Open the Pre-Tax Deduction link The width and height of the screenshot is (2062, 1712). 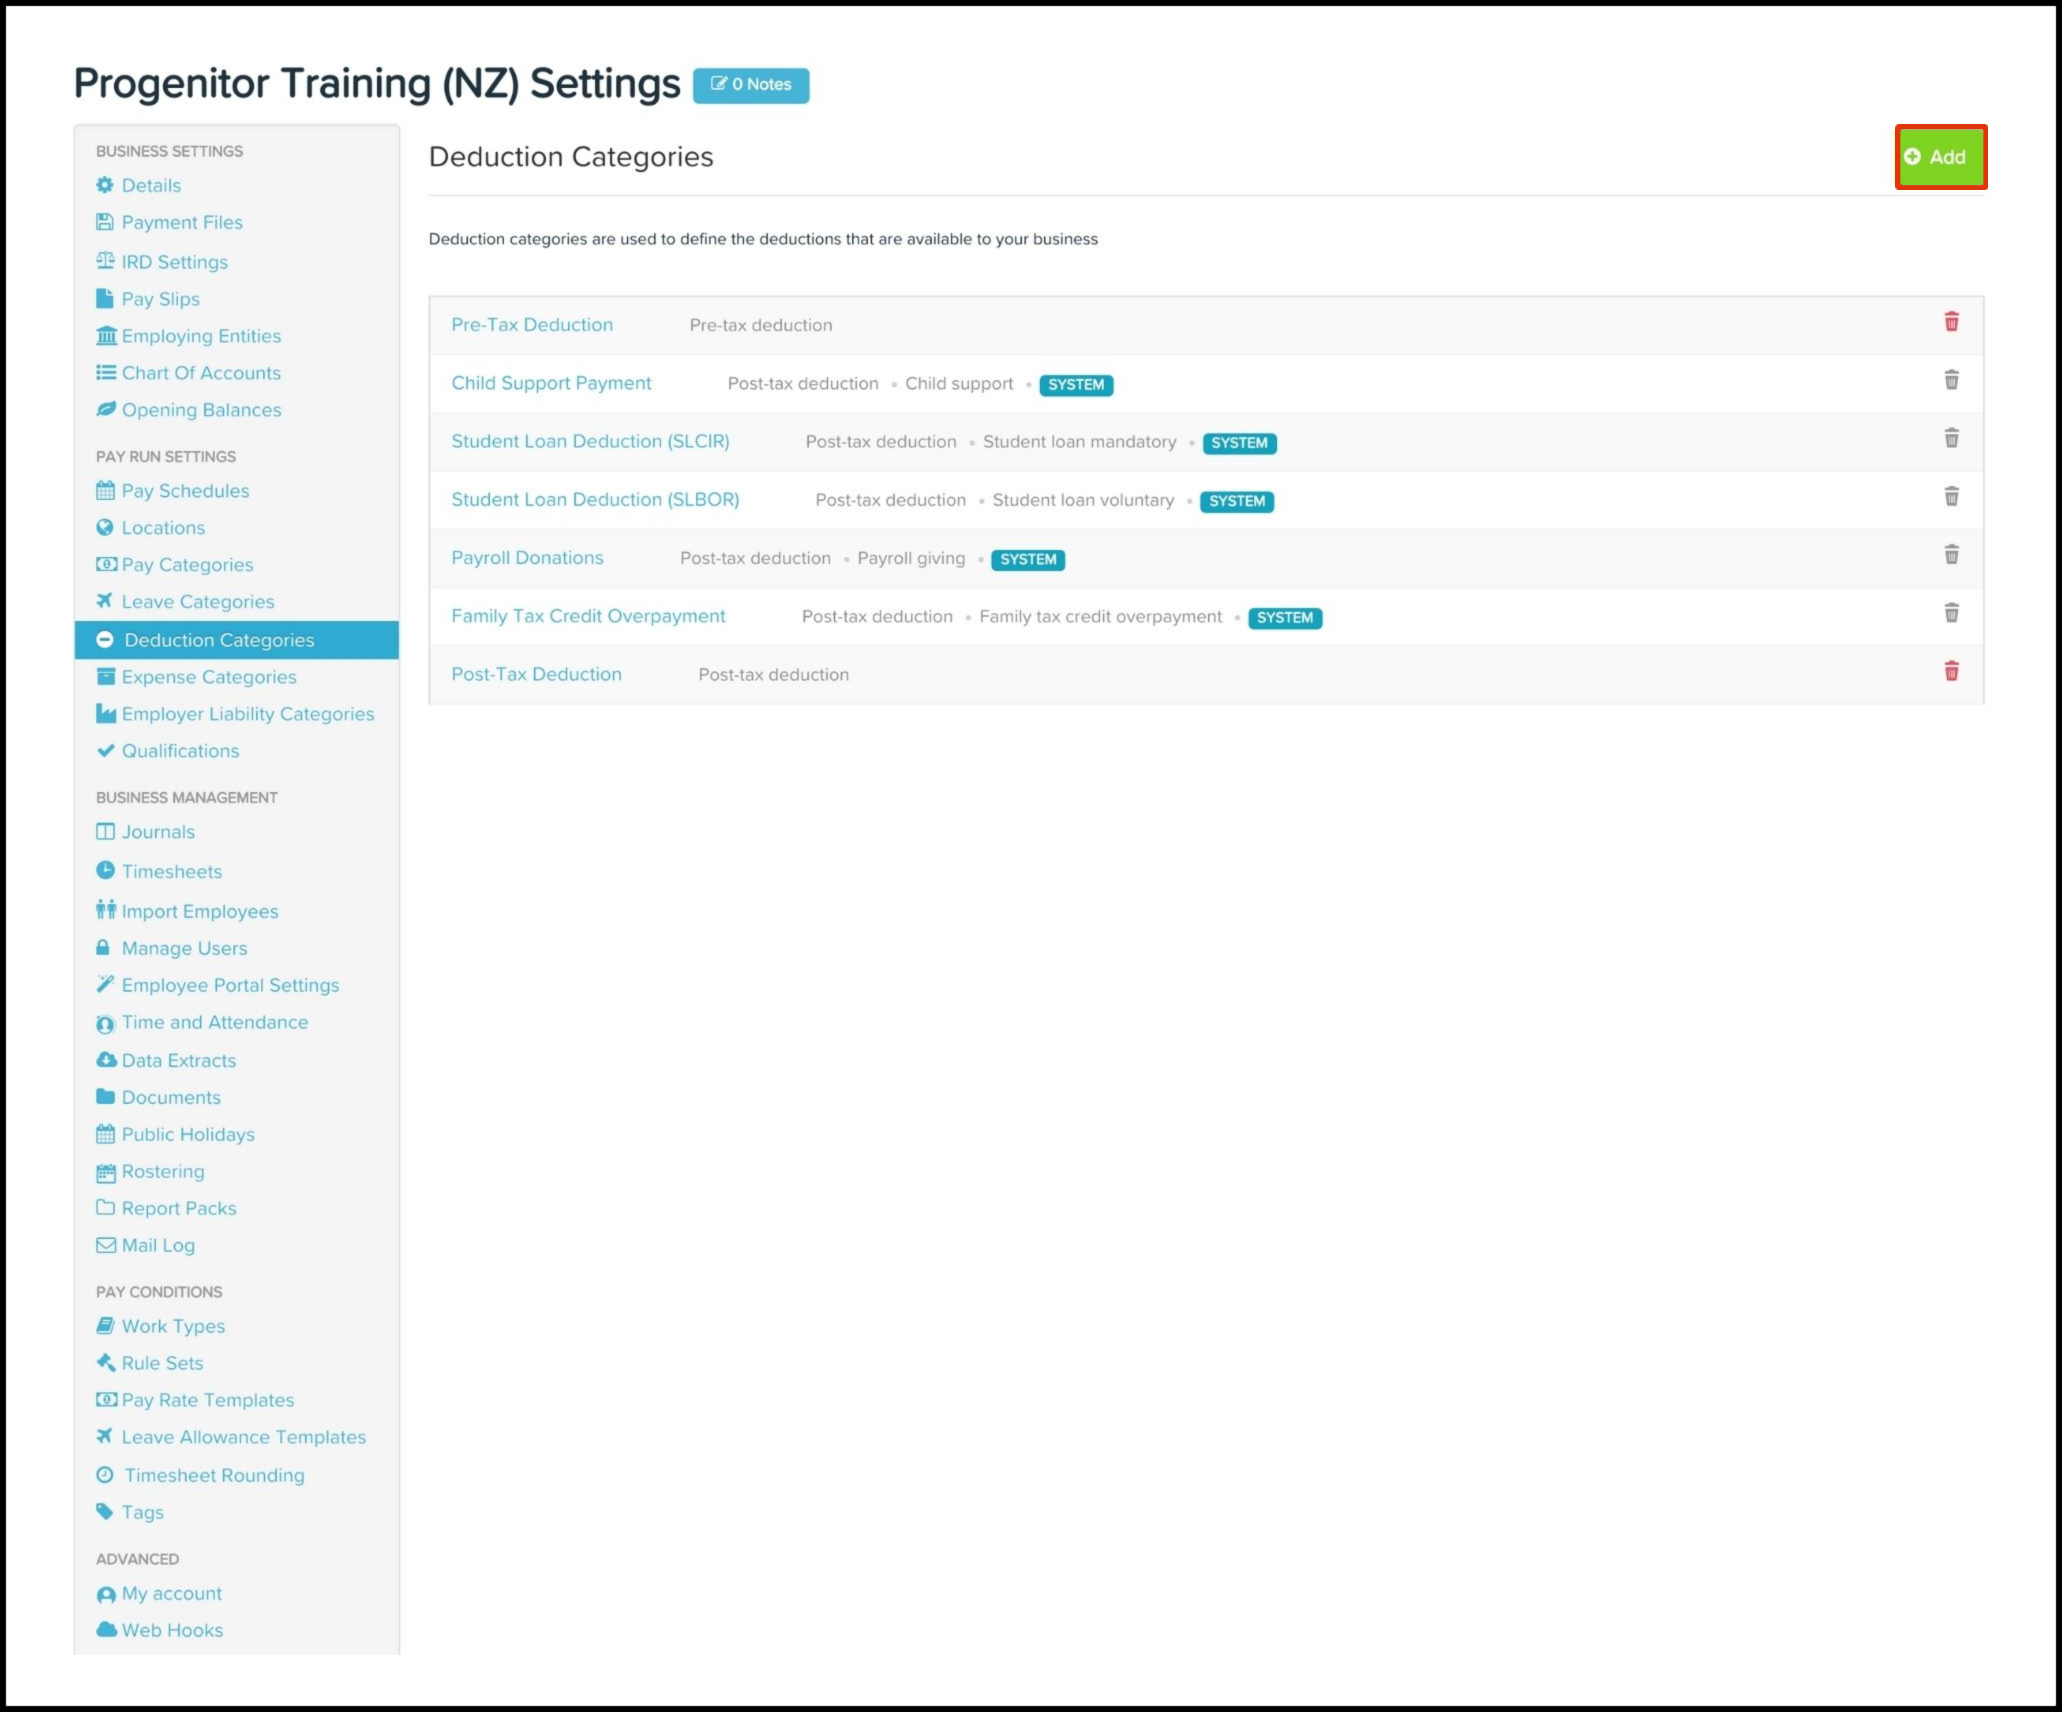(532, 325)
